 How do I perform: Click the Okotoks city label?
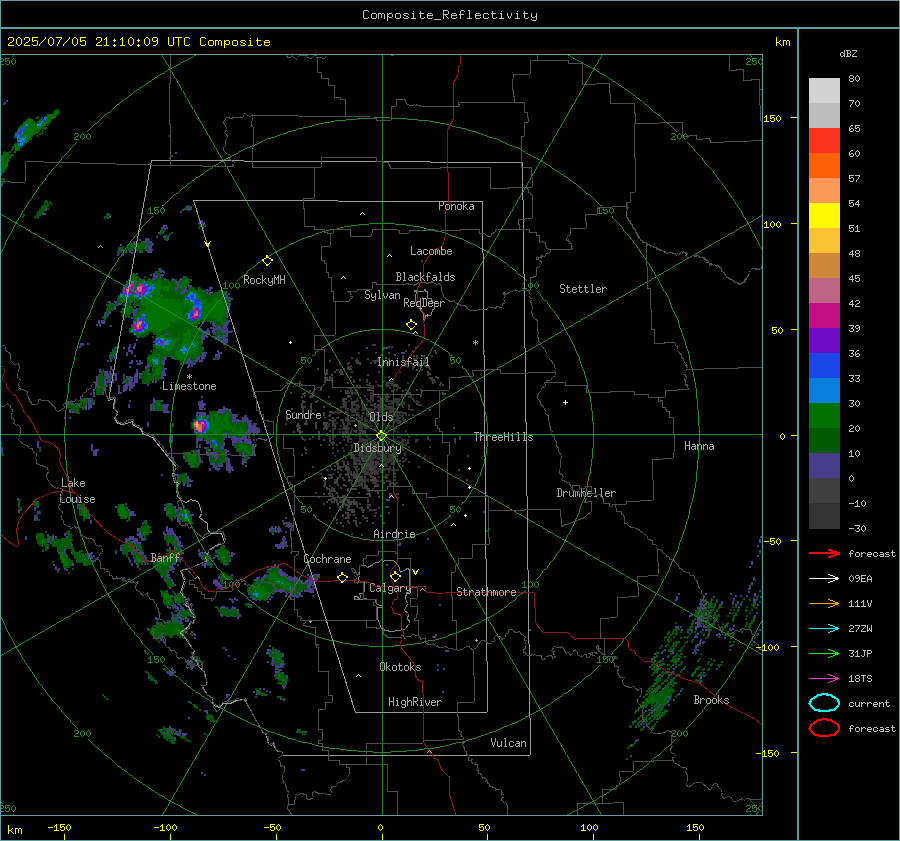400,667
